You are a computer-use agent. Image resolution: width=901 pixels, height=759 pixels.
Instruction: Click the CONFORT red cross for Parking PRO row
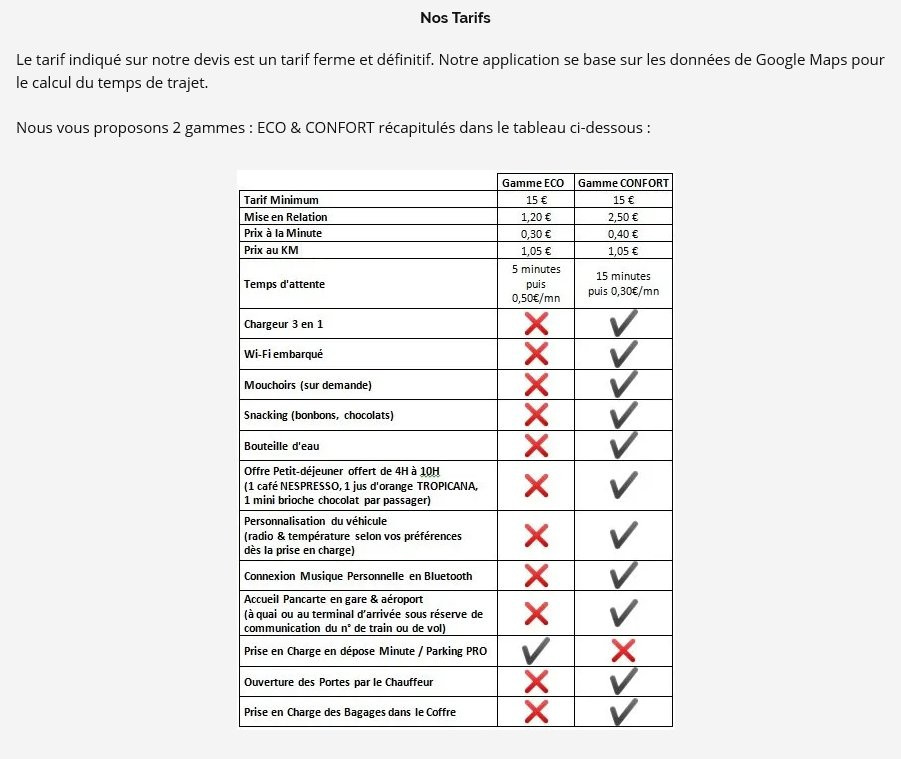(623, 651)
